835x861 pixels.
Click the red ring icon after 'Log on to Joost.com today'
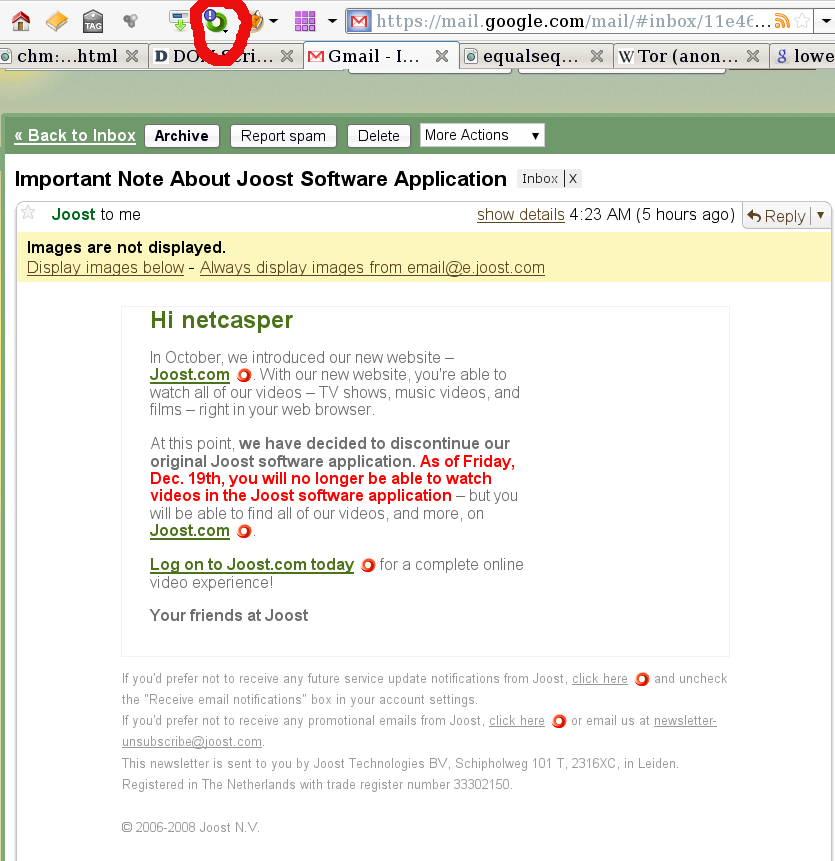tap(368, 565)
